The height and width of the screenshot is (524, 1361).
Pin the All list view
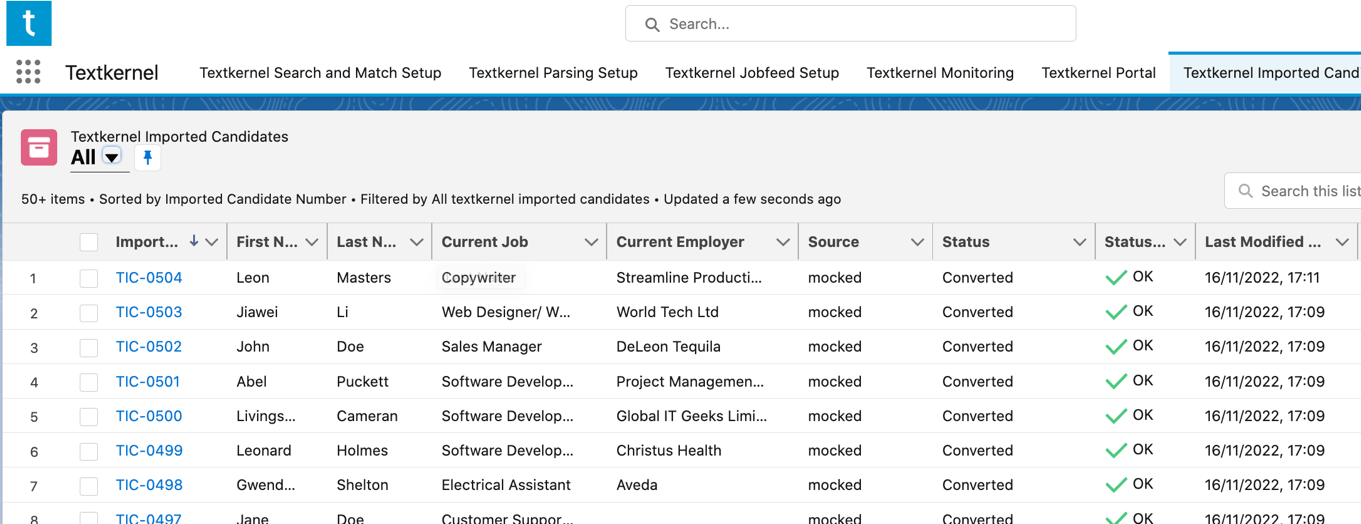[x=147, y=157]
